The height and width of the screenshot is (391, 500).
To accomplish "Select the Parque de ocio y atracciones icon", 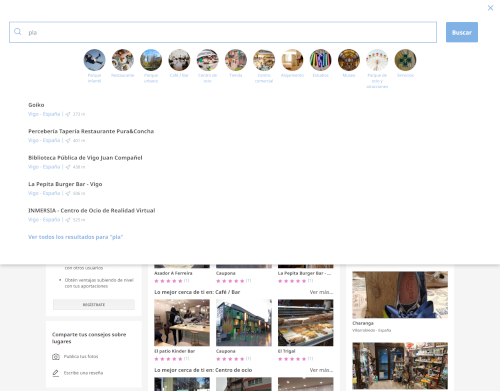I will pos(377,60).
